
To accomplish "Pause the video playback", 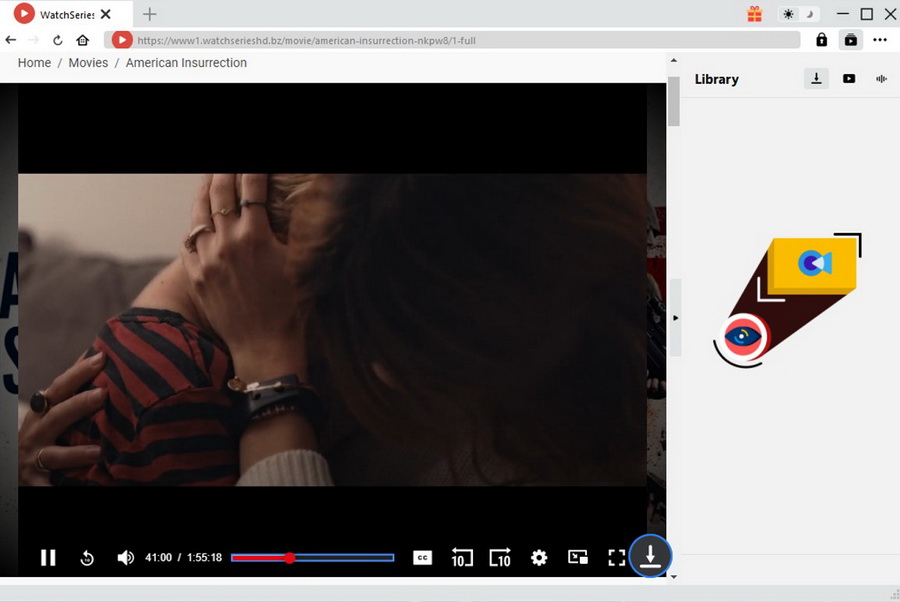I will (x=48, y=558).
